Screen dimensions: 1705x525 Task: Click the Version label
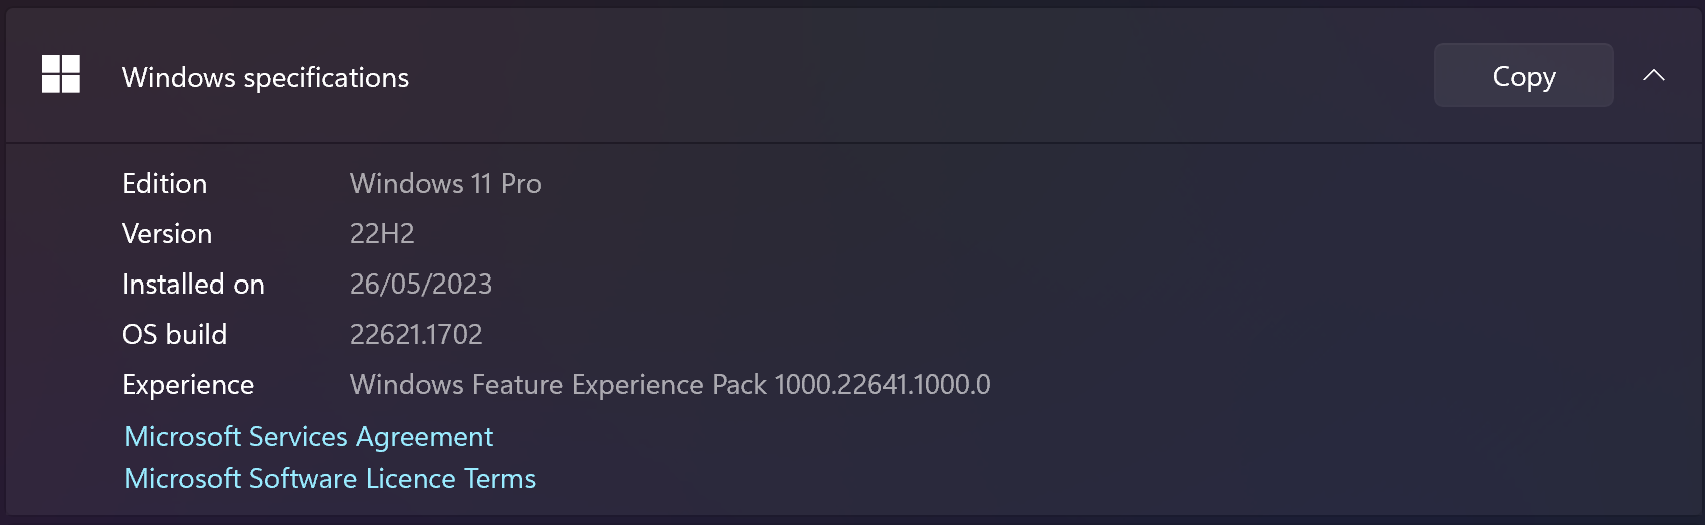point(167,234)
